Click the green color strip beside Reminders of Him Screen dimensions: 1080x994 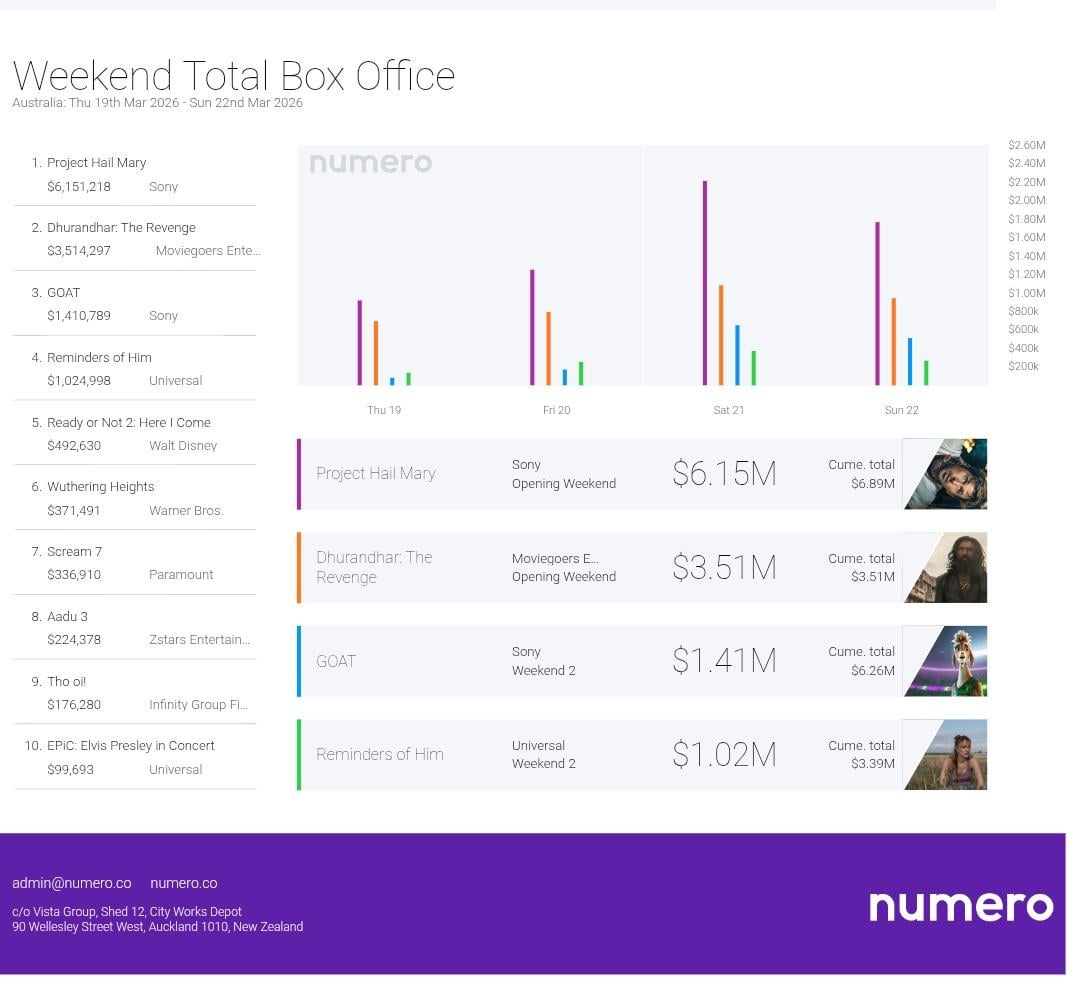tap(299, 754)
